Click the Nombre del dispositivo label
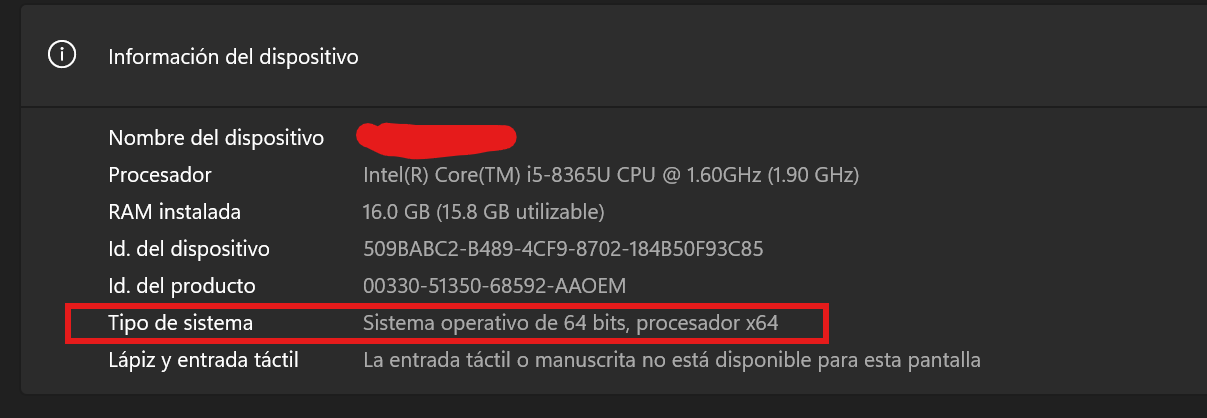 coord(216,138)
